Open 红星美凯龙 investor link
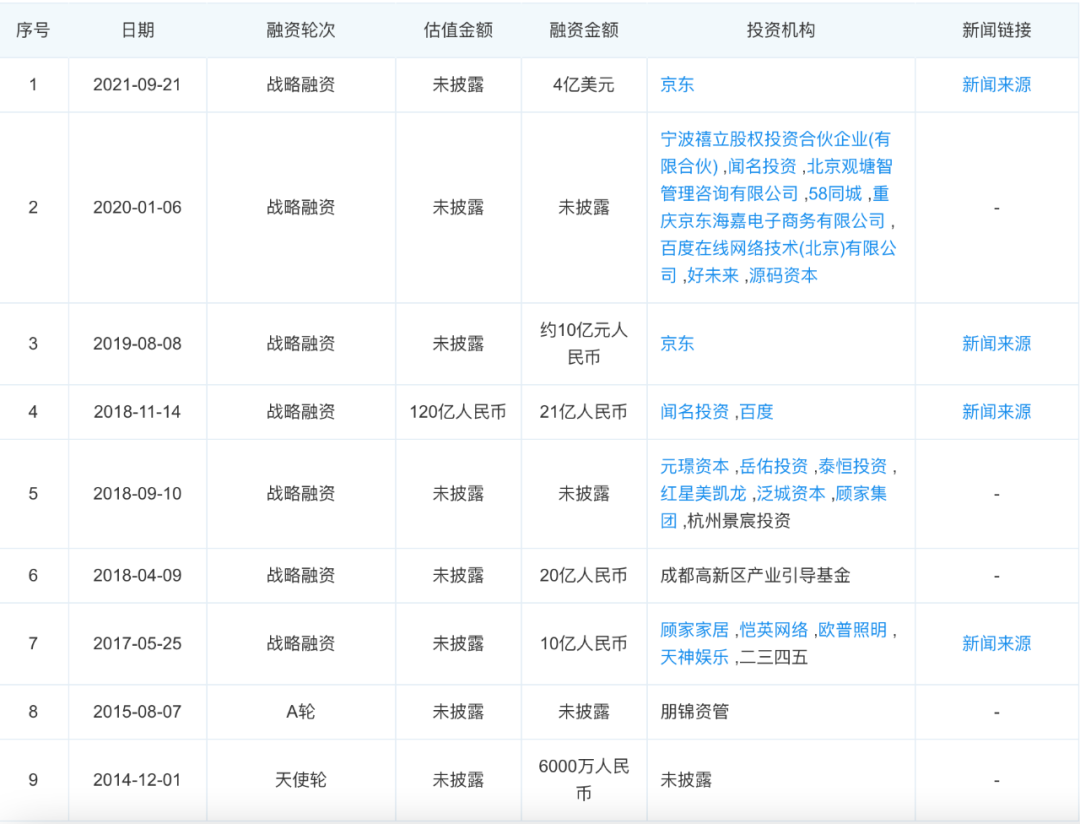This screenshot has width=1080, height=824. pos(695,493)
